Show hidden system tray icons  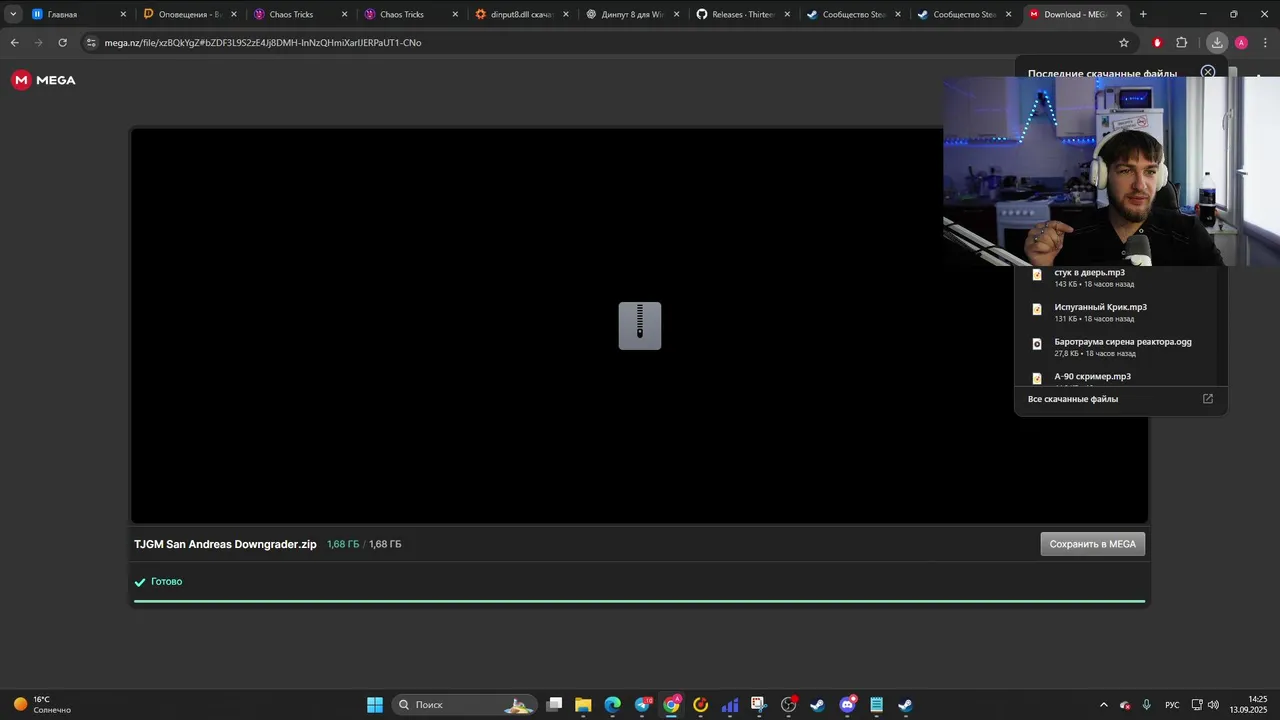point(1104,705)
